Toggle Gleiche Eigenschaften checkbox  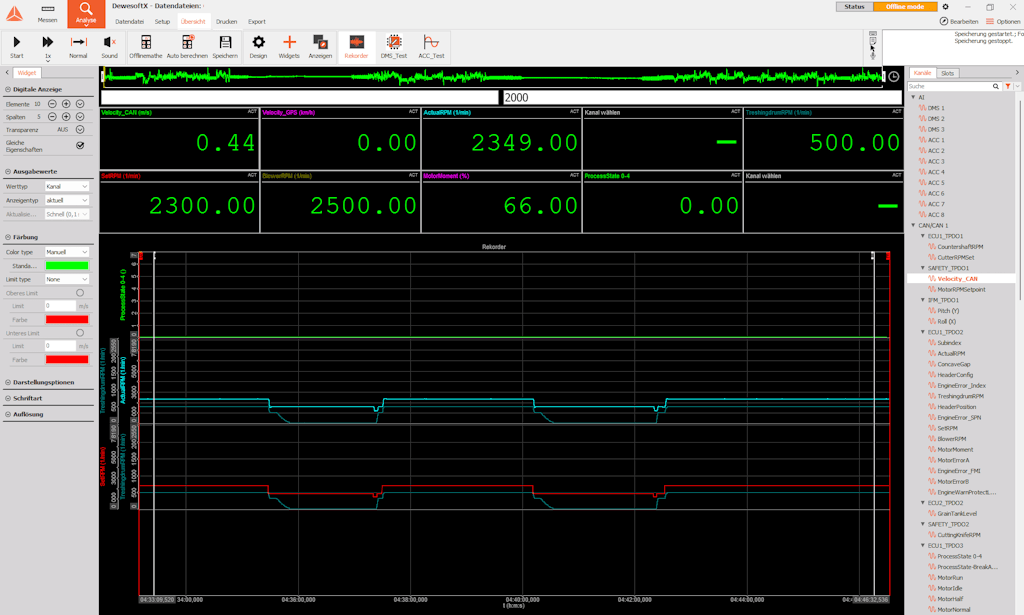tap(80, 146)
